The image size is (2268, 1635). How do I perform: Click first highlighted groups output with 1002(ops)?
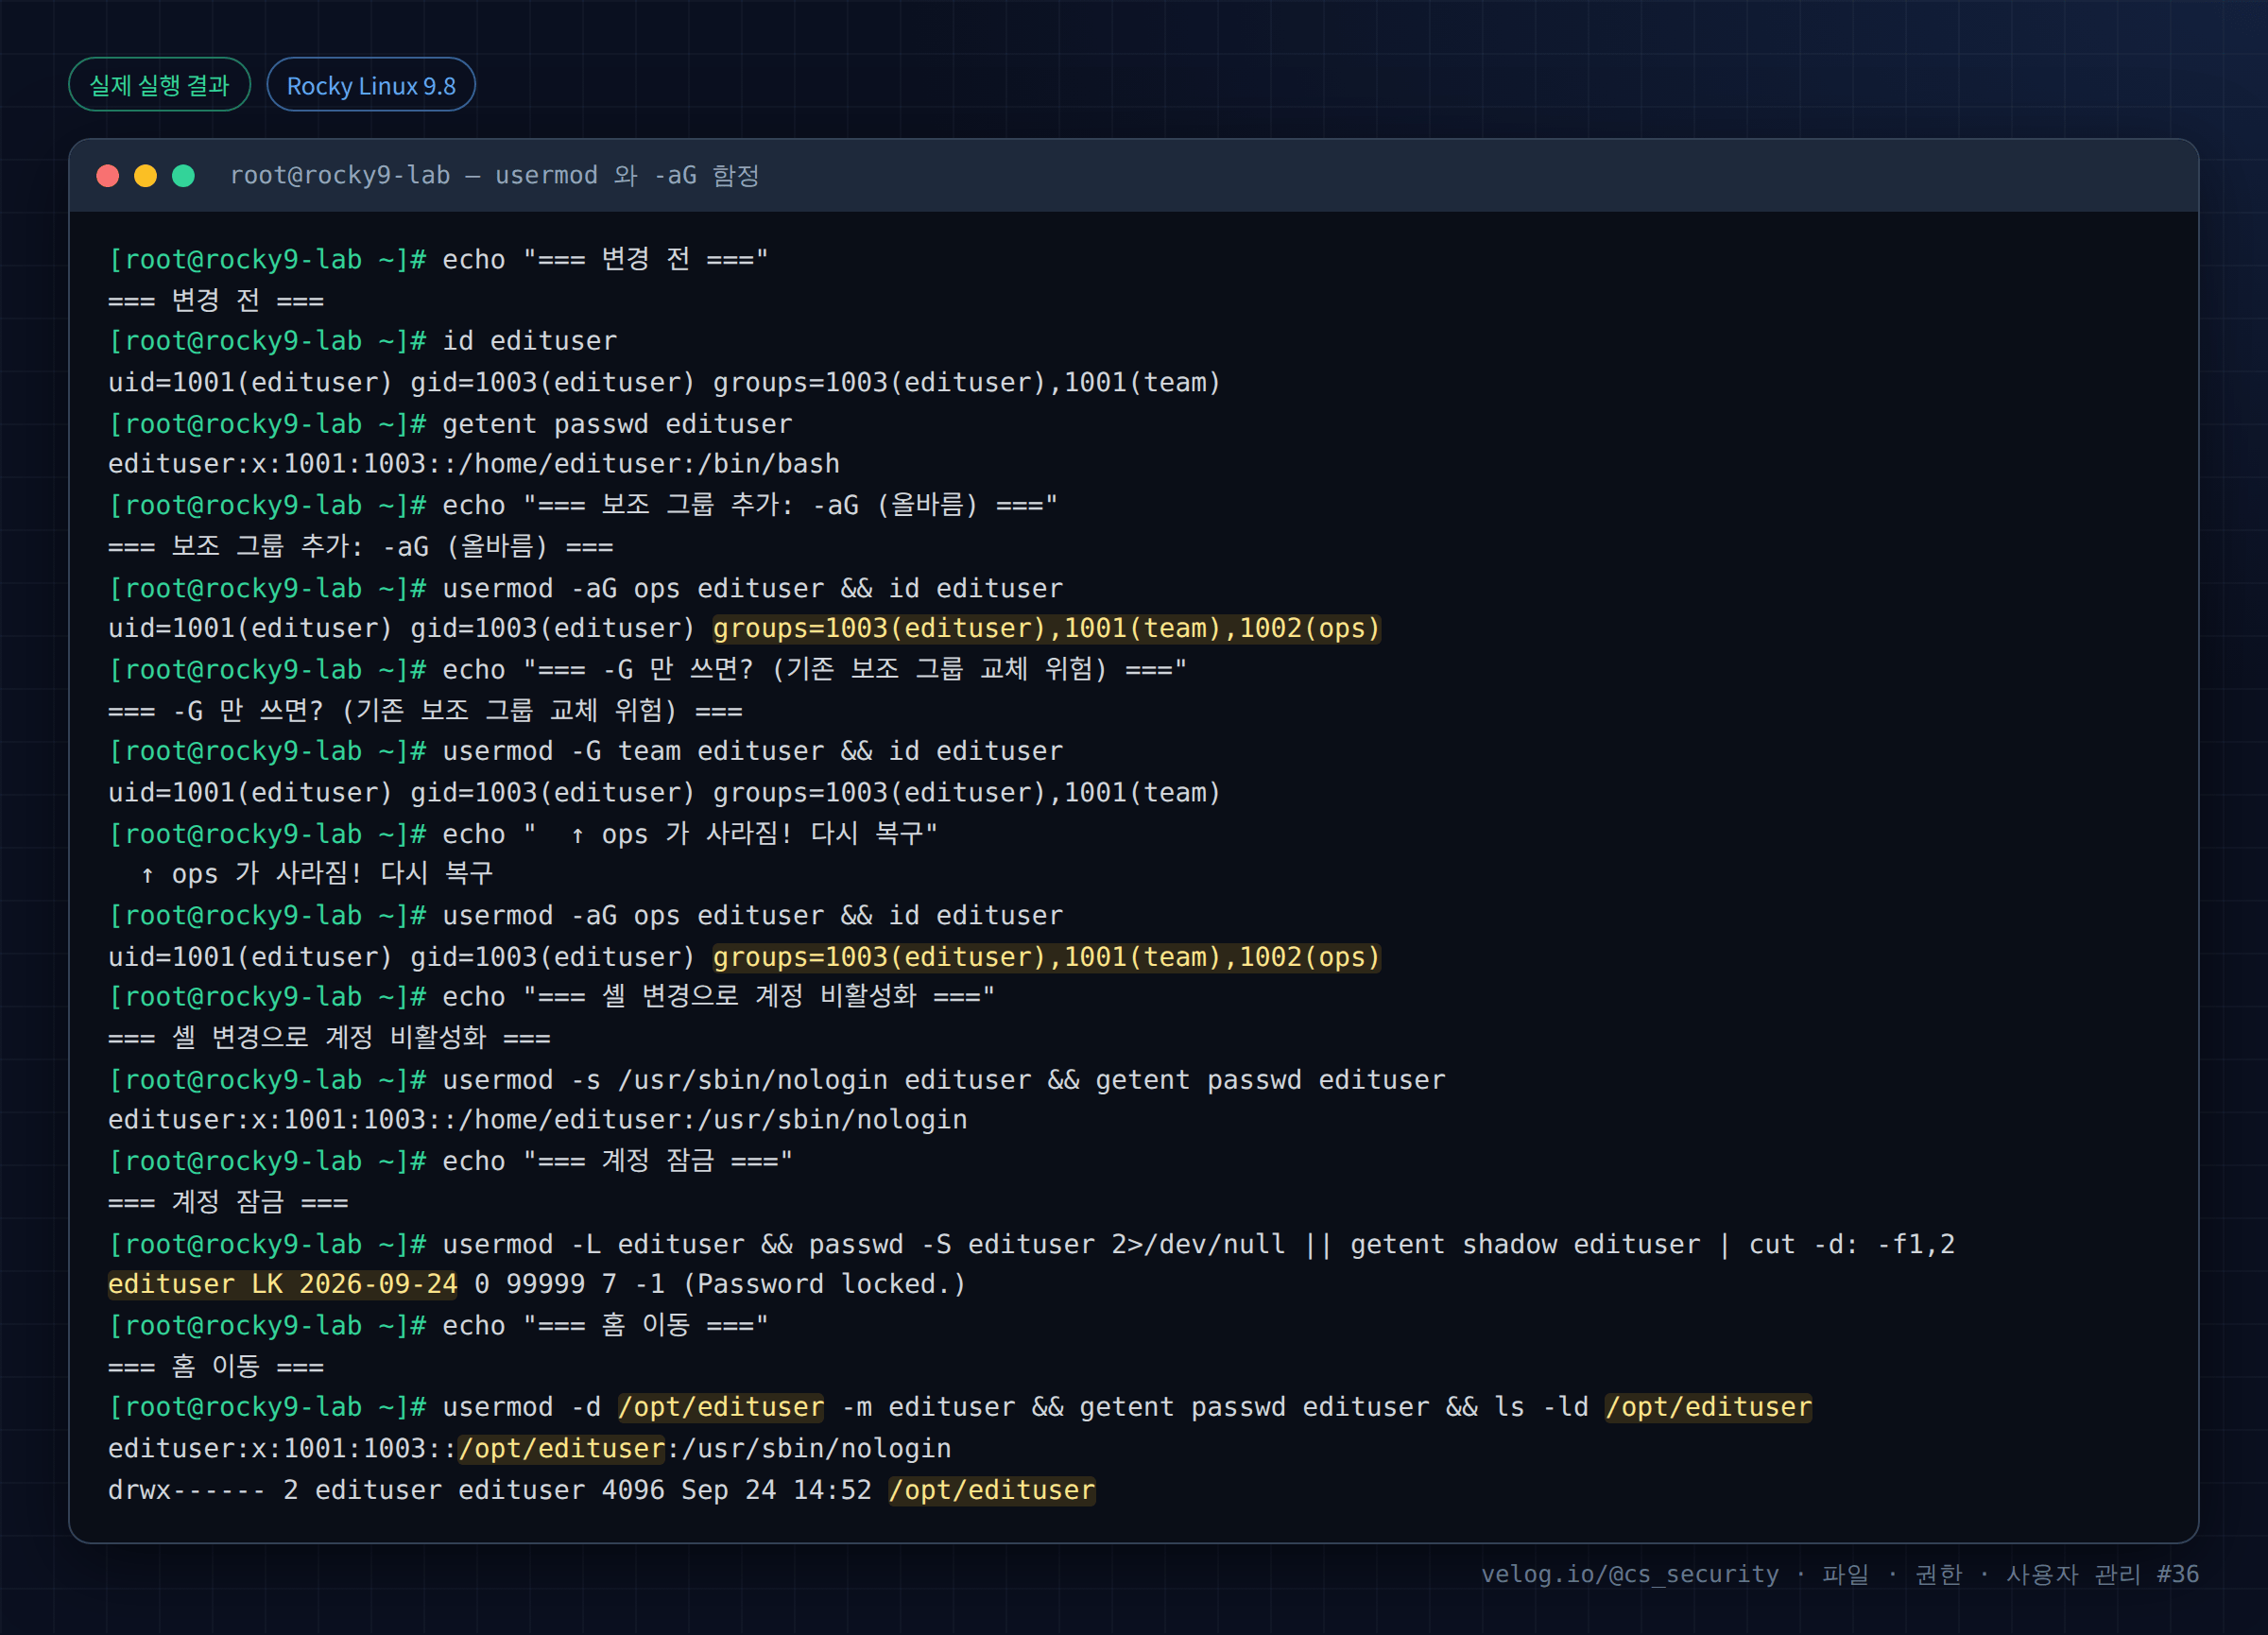(1046, 629)
